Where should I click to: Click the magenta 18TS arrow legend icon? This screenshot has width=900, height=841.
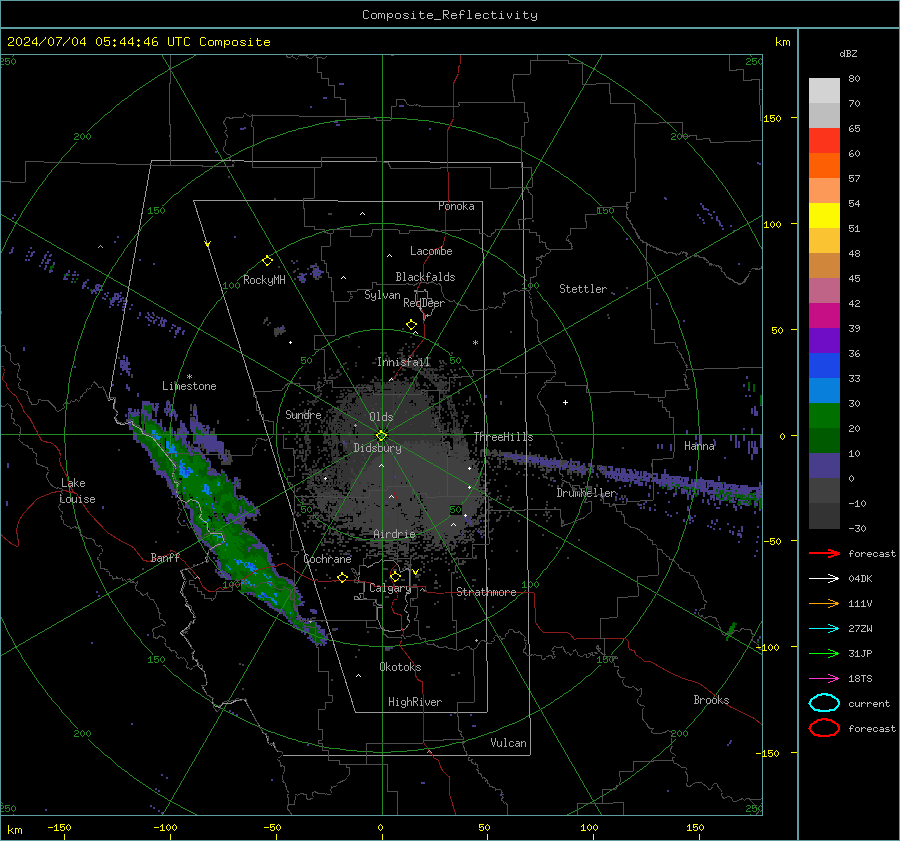pos(824,679)
